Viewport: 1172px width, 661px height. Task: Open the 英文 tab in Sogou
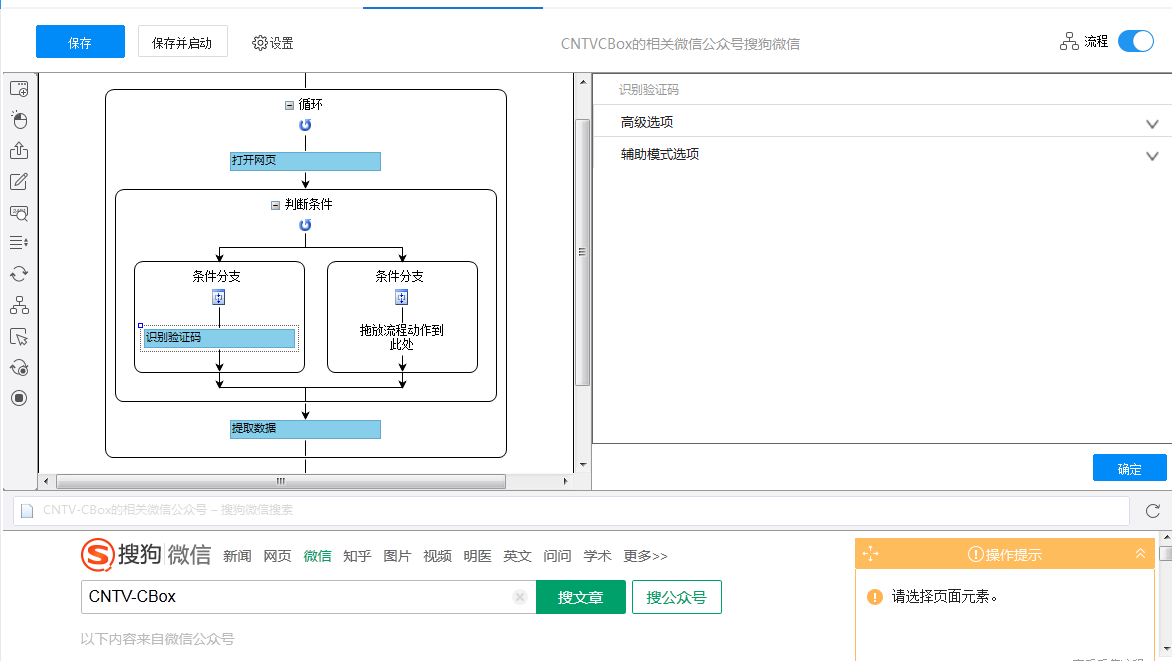pos(517,556)
